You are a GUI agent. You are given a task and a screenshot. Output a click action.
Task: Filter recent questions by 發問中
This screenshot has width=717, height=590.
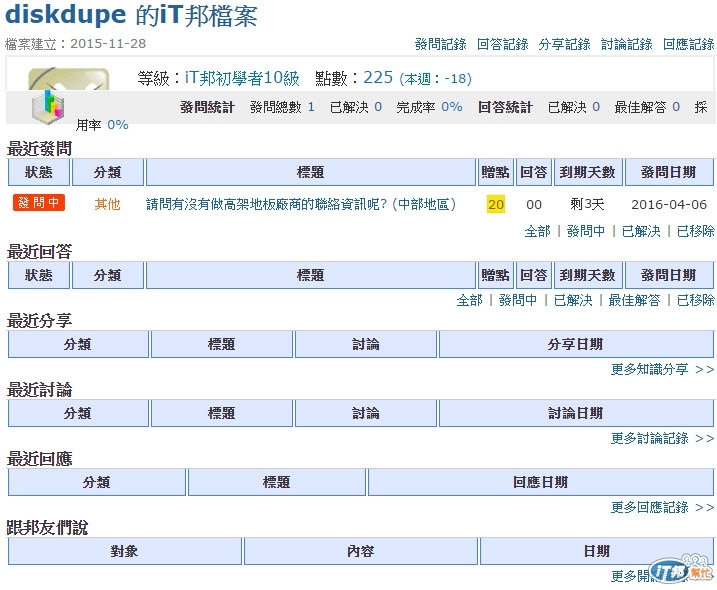[x=586, y=231]
